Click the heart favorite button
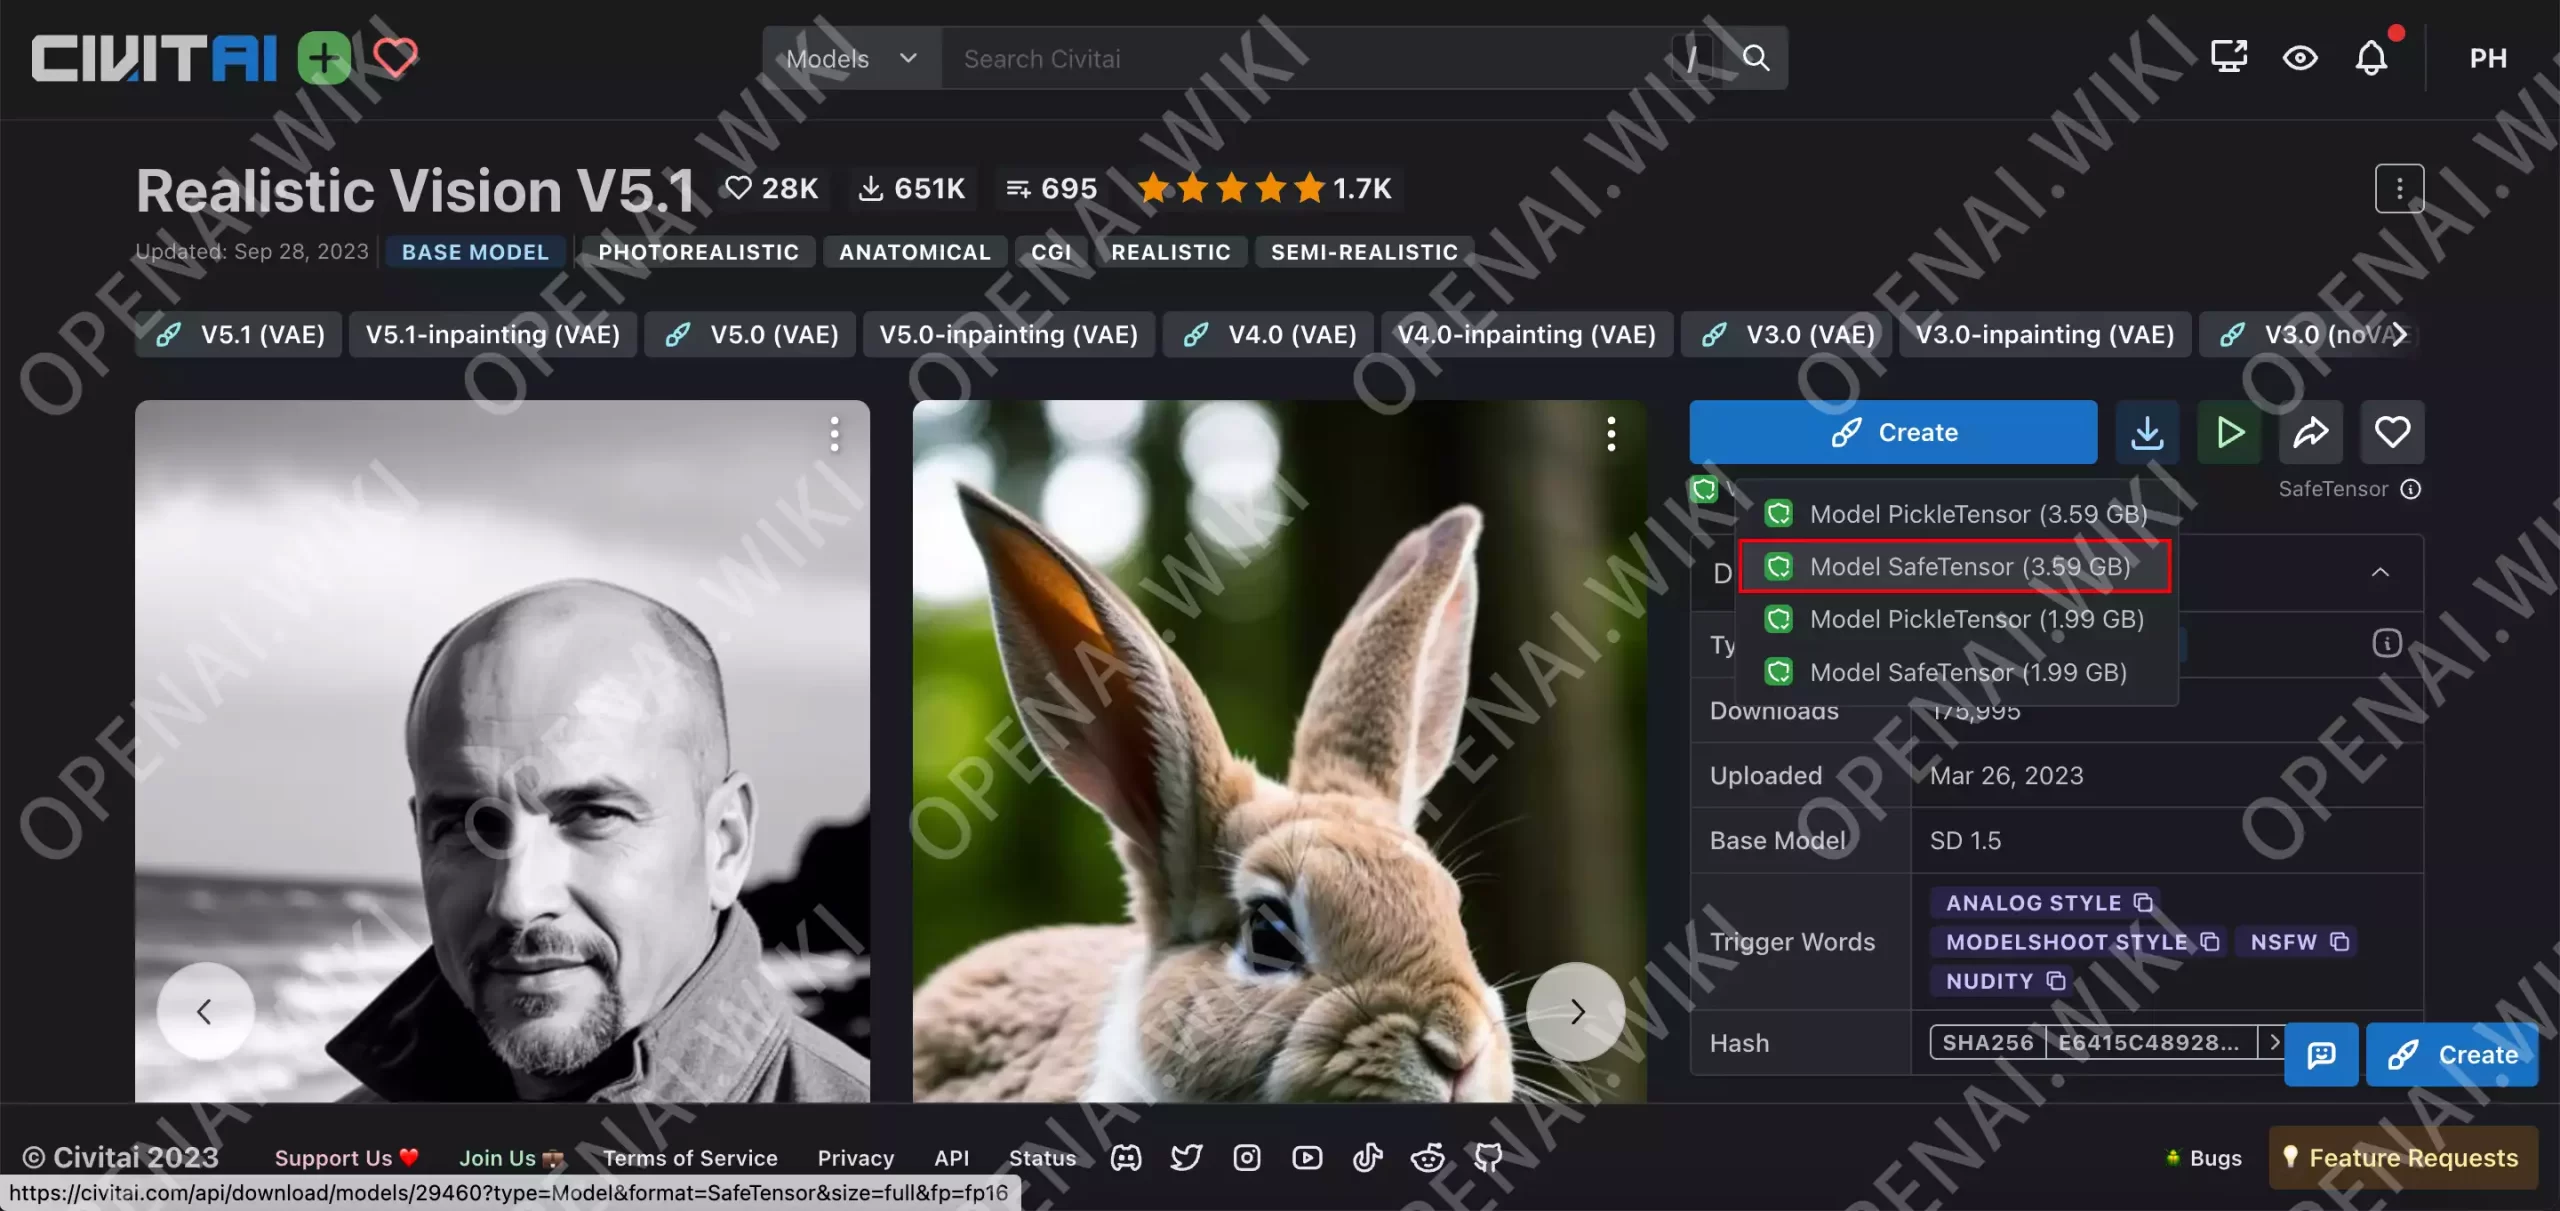Viewport: 2560px width, 1211px height. pyautogui.click(x=2392, y=432)
